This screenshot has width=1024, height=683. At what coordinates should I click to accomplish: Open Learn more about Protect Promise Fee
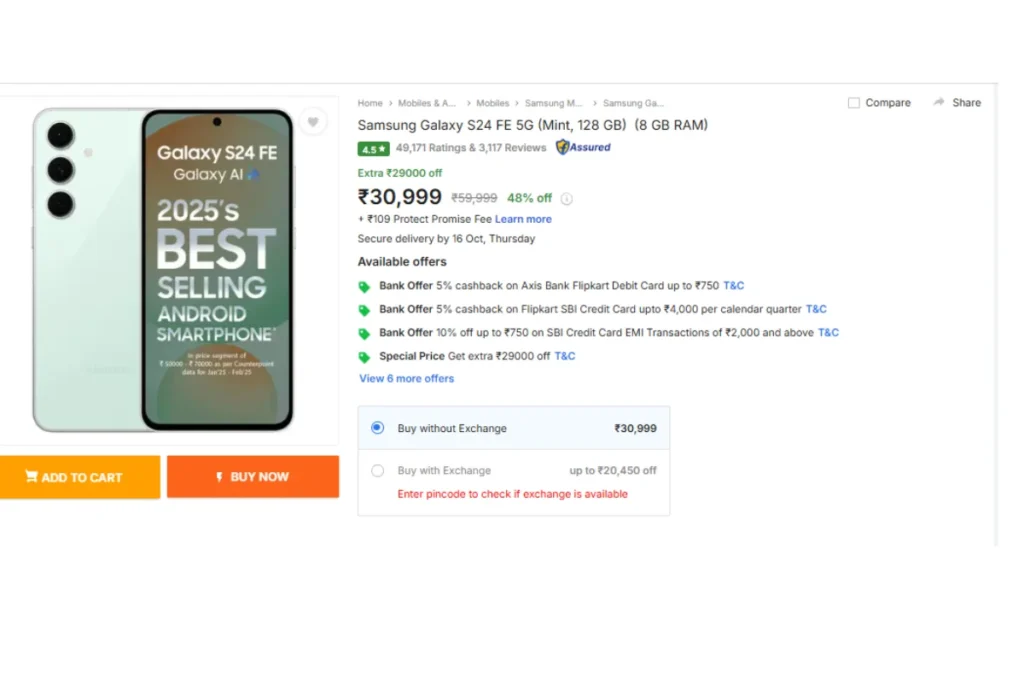(x=523, y=219)
